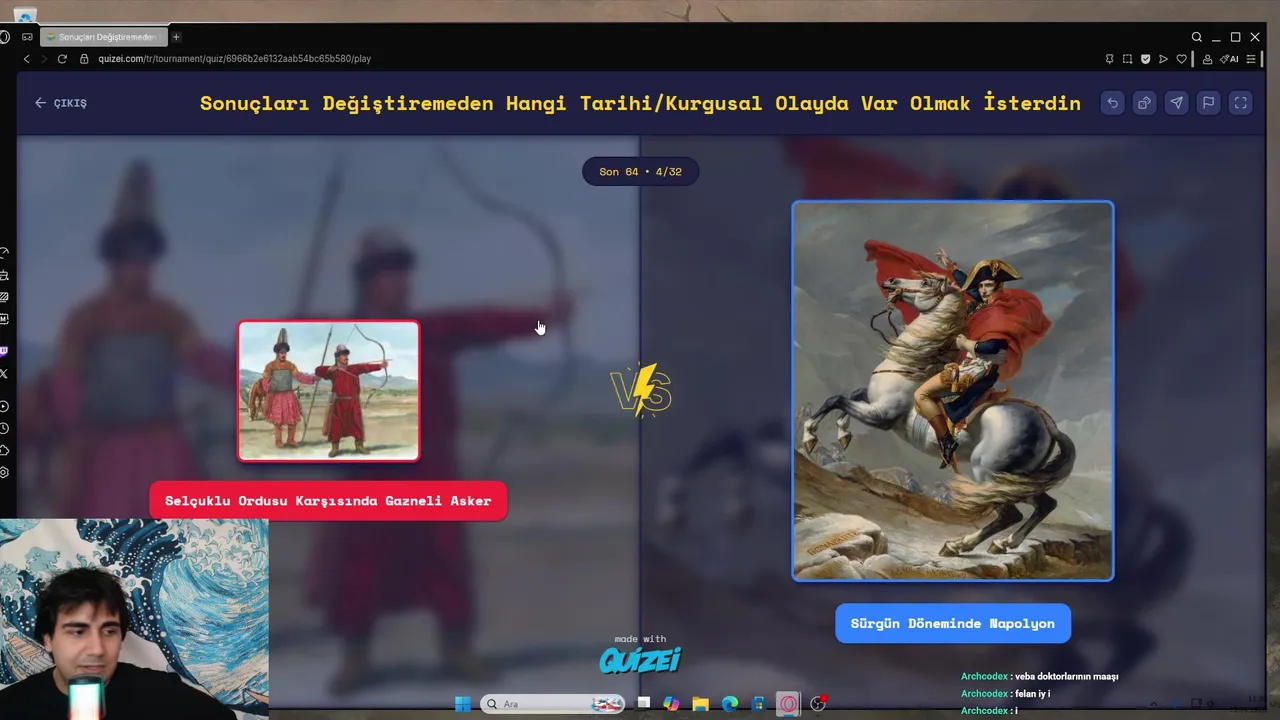Undo the last pick with the undo icon

pyautogui.click(x=1112, y=103)
